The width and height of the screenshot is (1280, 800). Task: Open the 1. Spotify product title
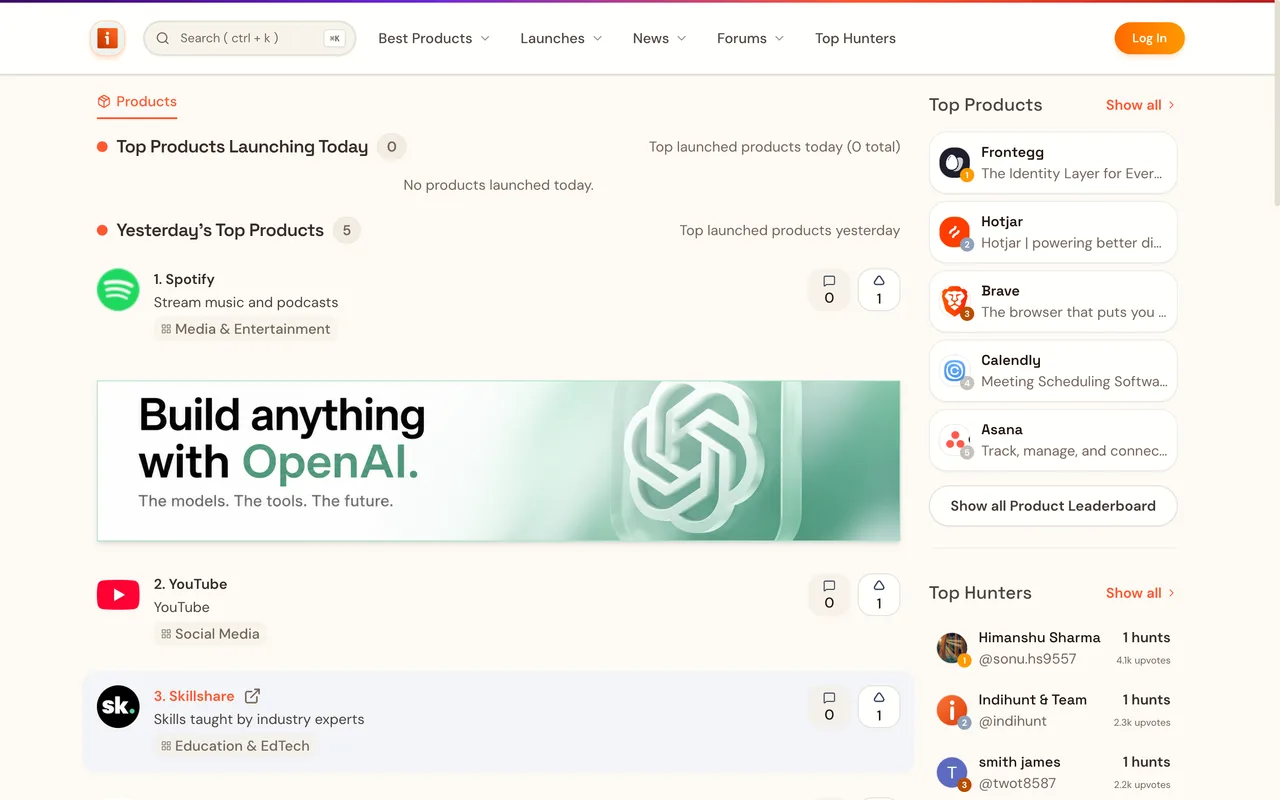click(x=184, y=279)
